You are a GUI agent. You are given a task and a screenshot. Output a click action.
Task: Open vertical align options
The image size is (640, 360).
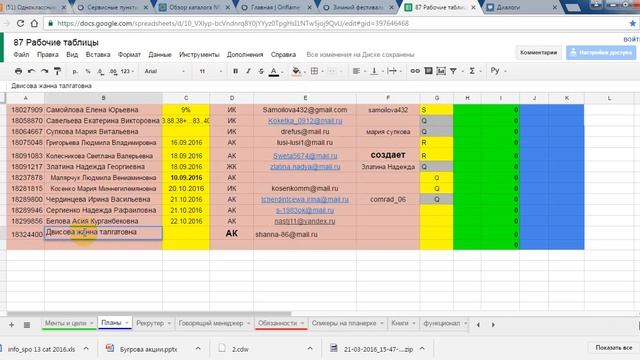(374, 71)
